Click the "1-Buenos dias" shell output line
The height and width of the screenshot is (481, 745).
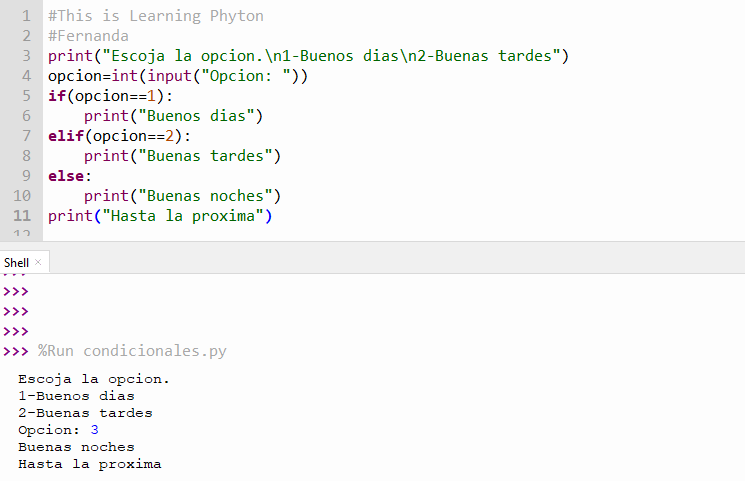tap(76, 396)
